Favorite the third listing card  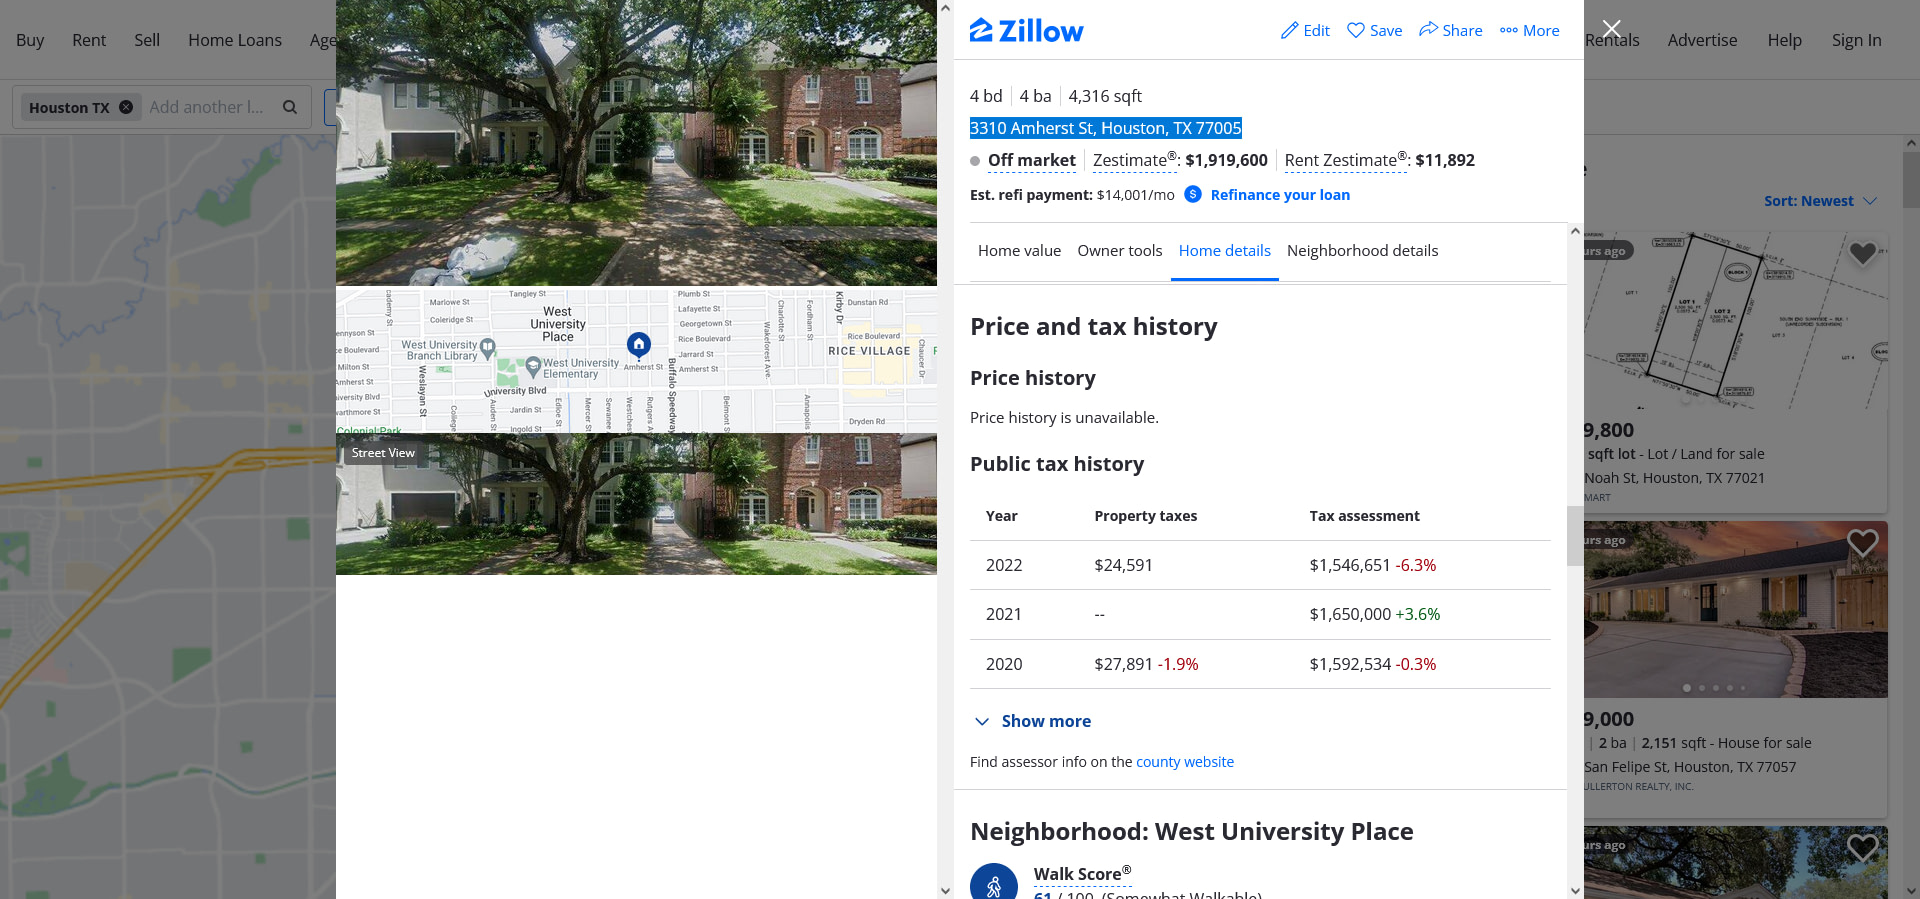tap(1862, 847)
